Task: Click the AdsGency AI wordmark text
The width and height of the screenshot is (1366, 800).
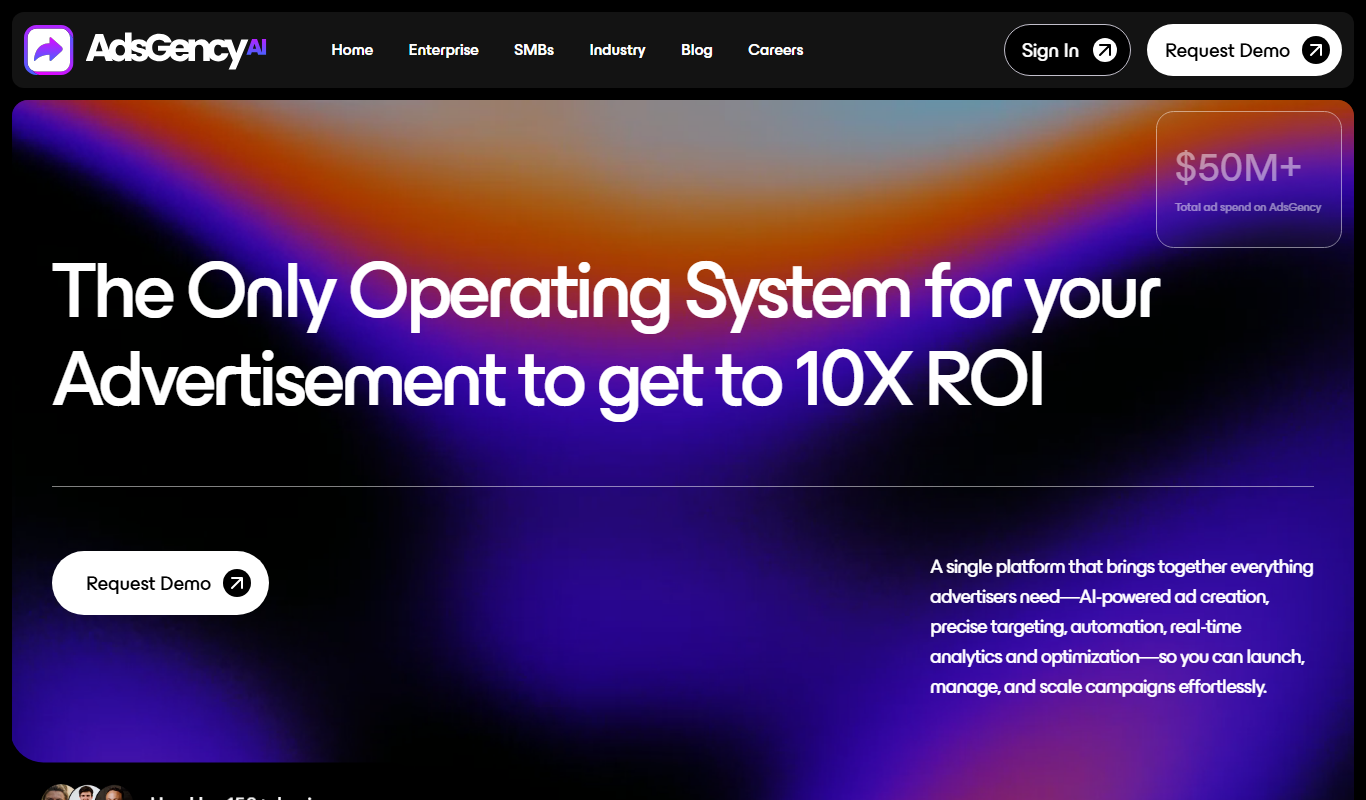Action: click(x=176, y=49)
